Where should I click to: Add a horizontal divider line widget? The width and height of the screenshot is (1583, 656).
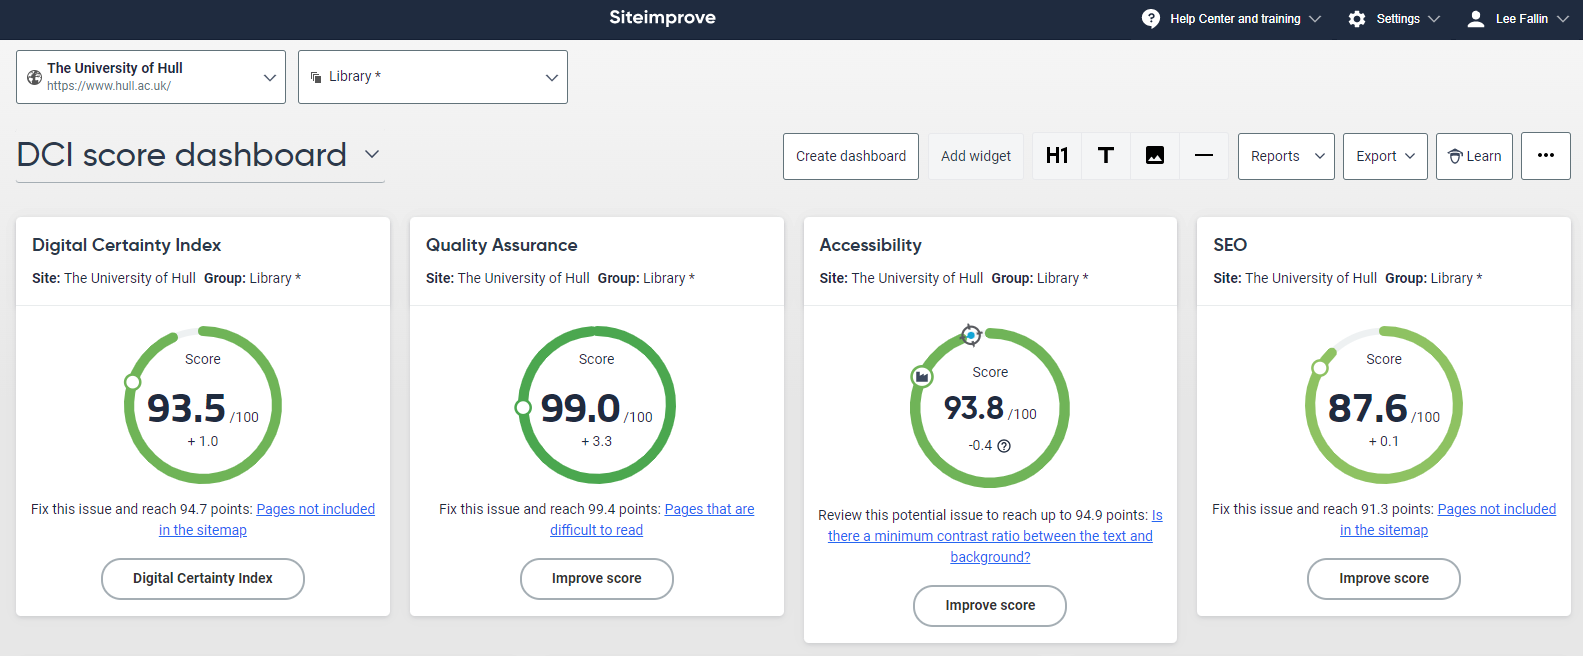[x=1203, y=156]
